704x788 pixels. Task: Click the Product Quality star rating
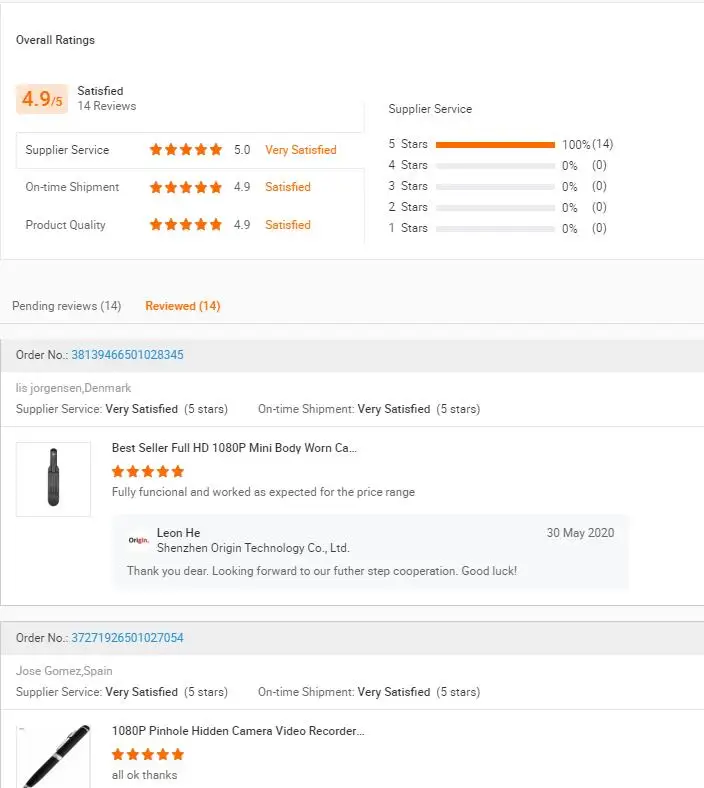pos(186,225)
